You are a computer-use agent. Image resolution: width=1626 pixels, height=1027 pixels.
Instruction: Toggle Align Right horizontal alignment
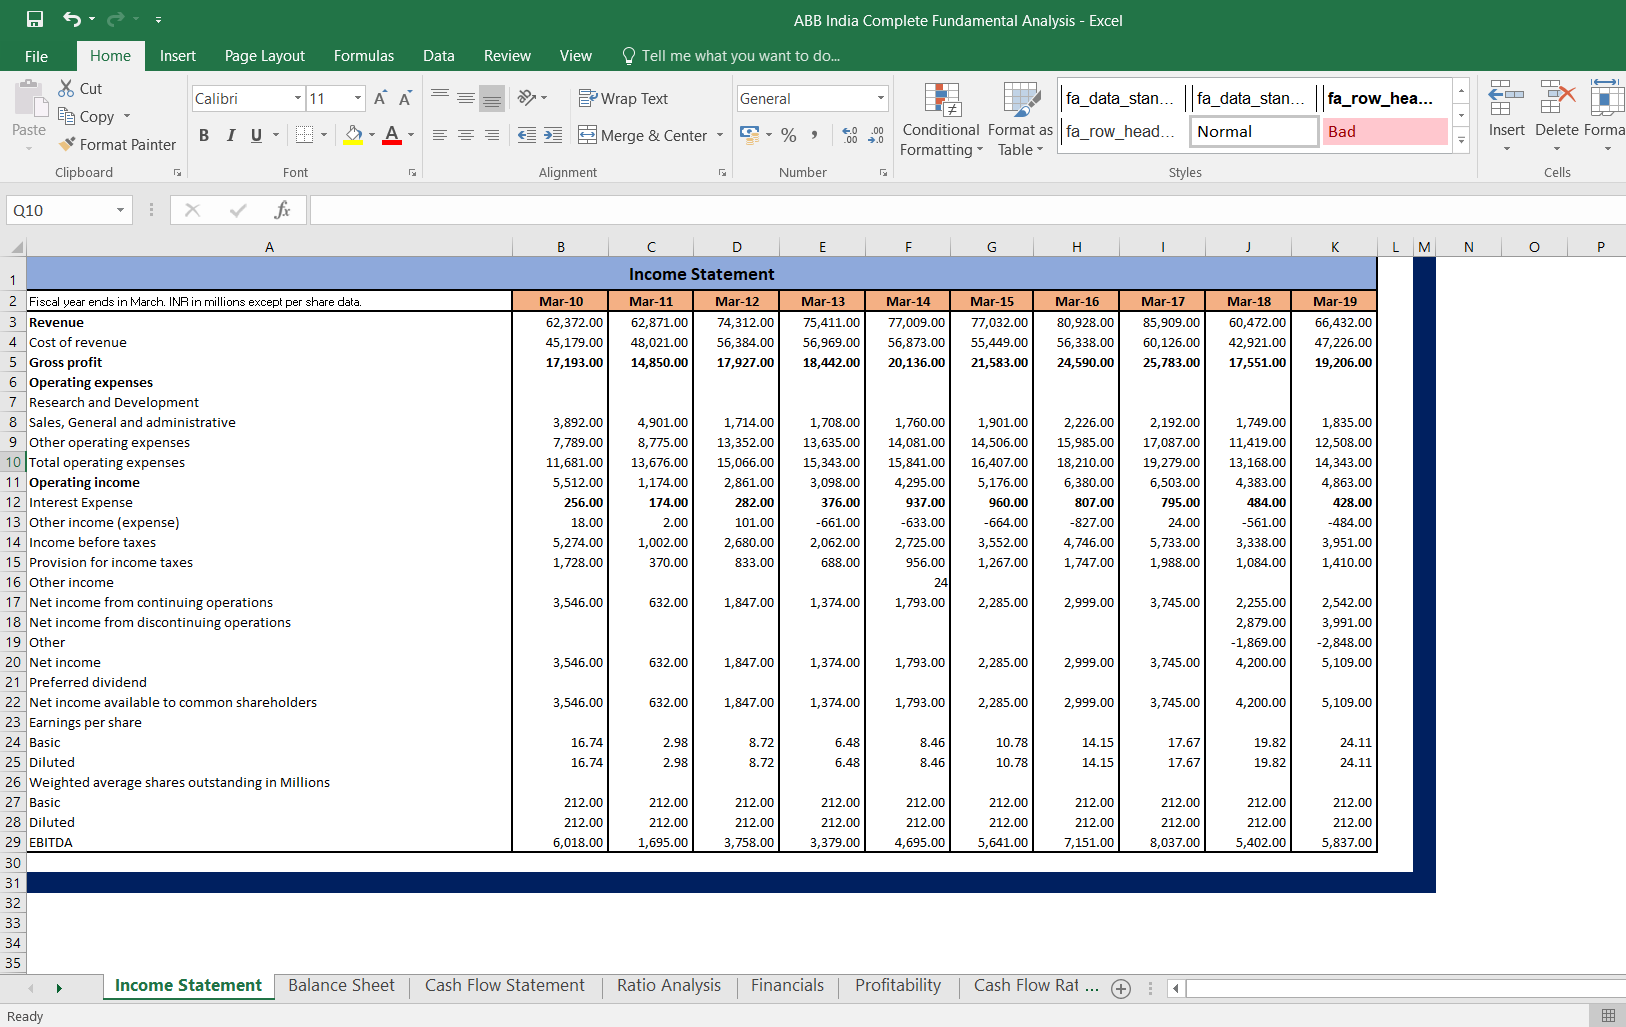pos(492,135)
